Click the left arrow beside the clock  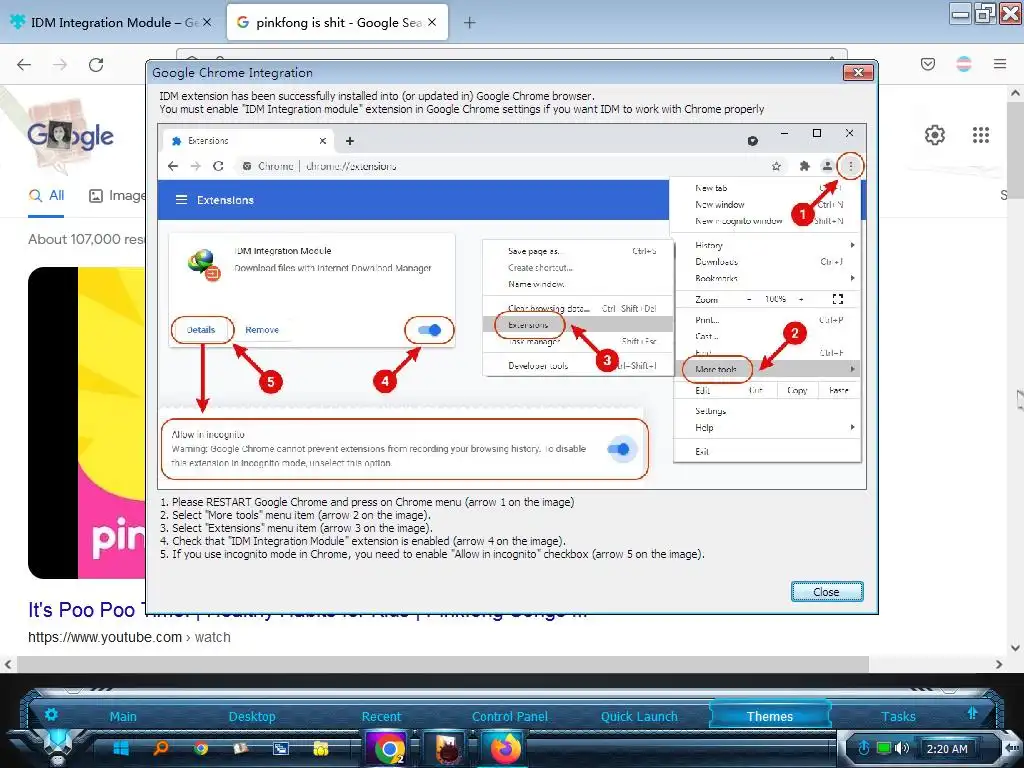click(1012, 747)
